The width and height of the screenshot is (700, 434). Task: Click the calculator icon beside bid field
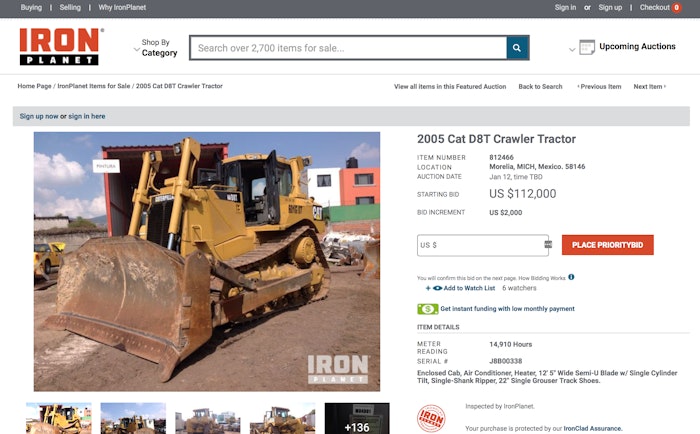(x=548, y=244)
